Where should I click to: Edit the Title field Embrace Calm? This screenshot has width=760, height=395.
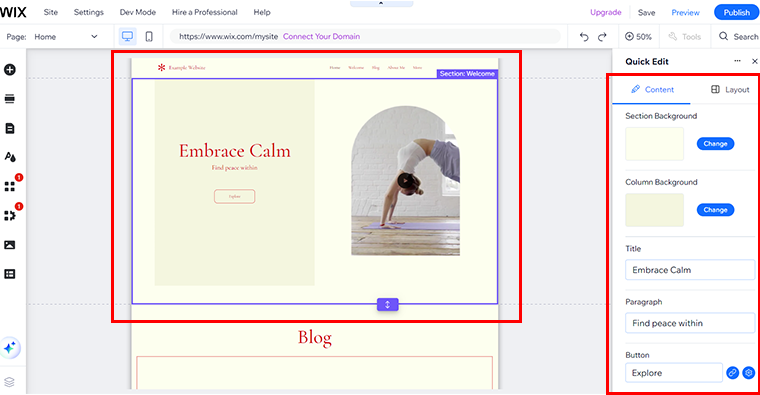[x=690, y=270]
